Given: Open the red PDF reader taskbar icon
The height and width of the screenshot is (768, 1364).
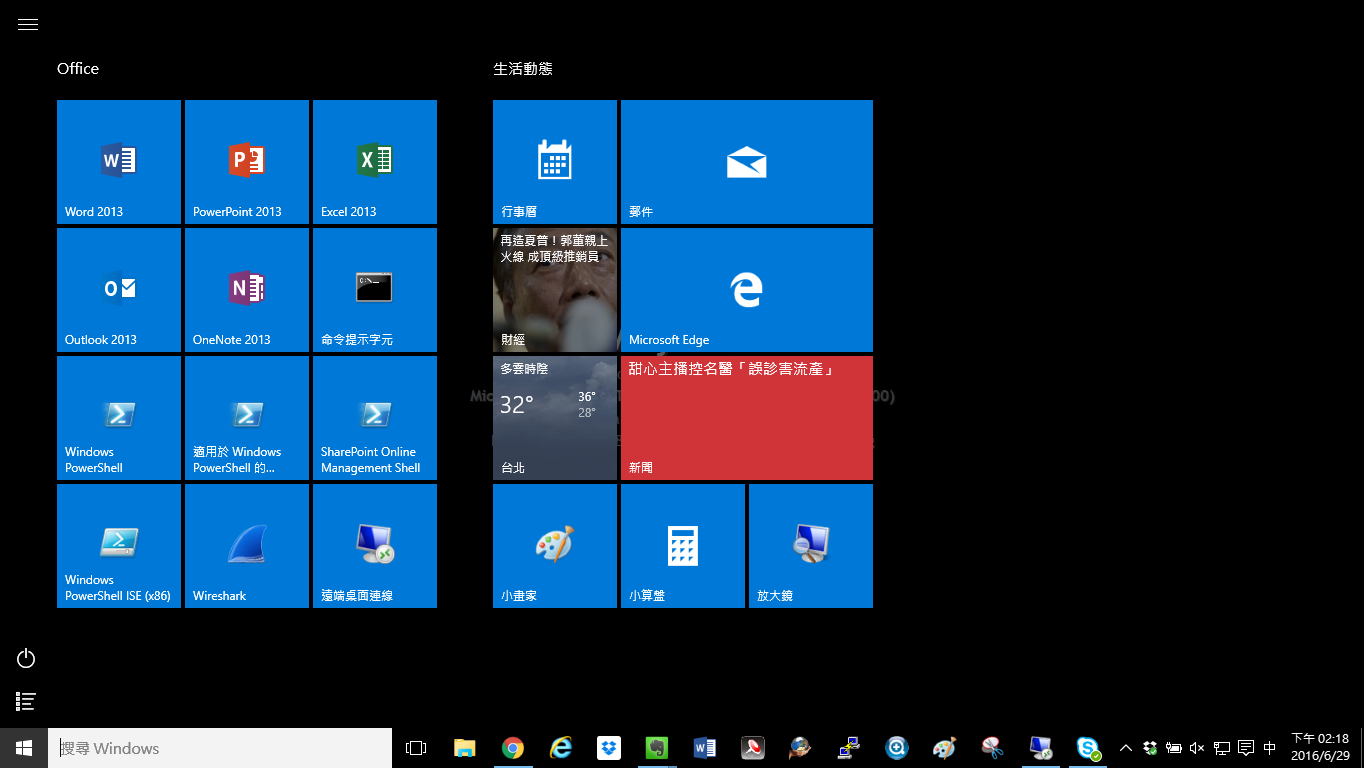Looking at the screenshot, I should (752, 748).
